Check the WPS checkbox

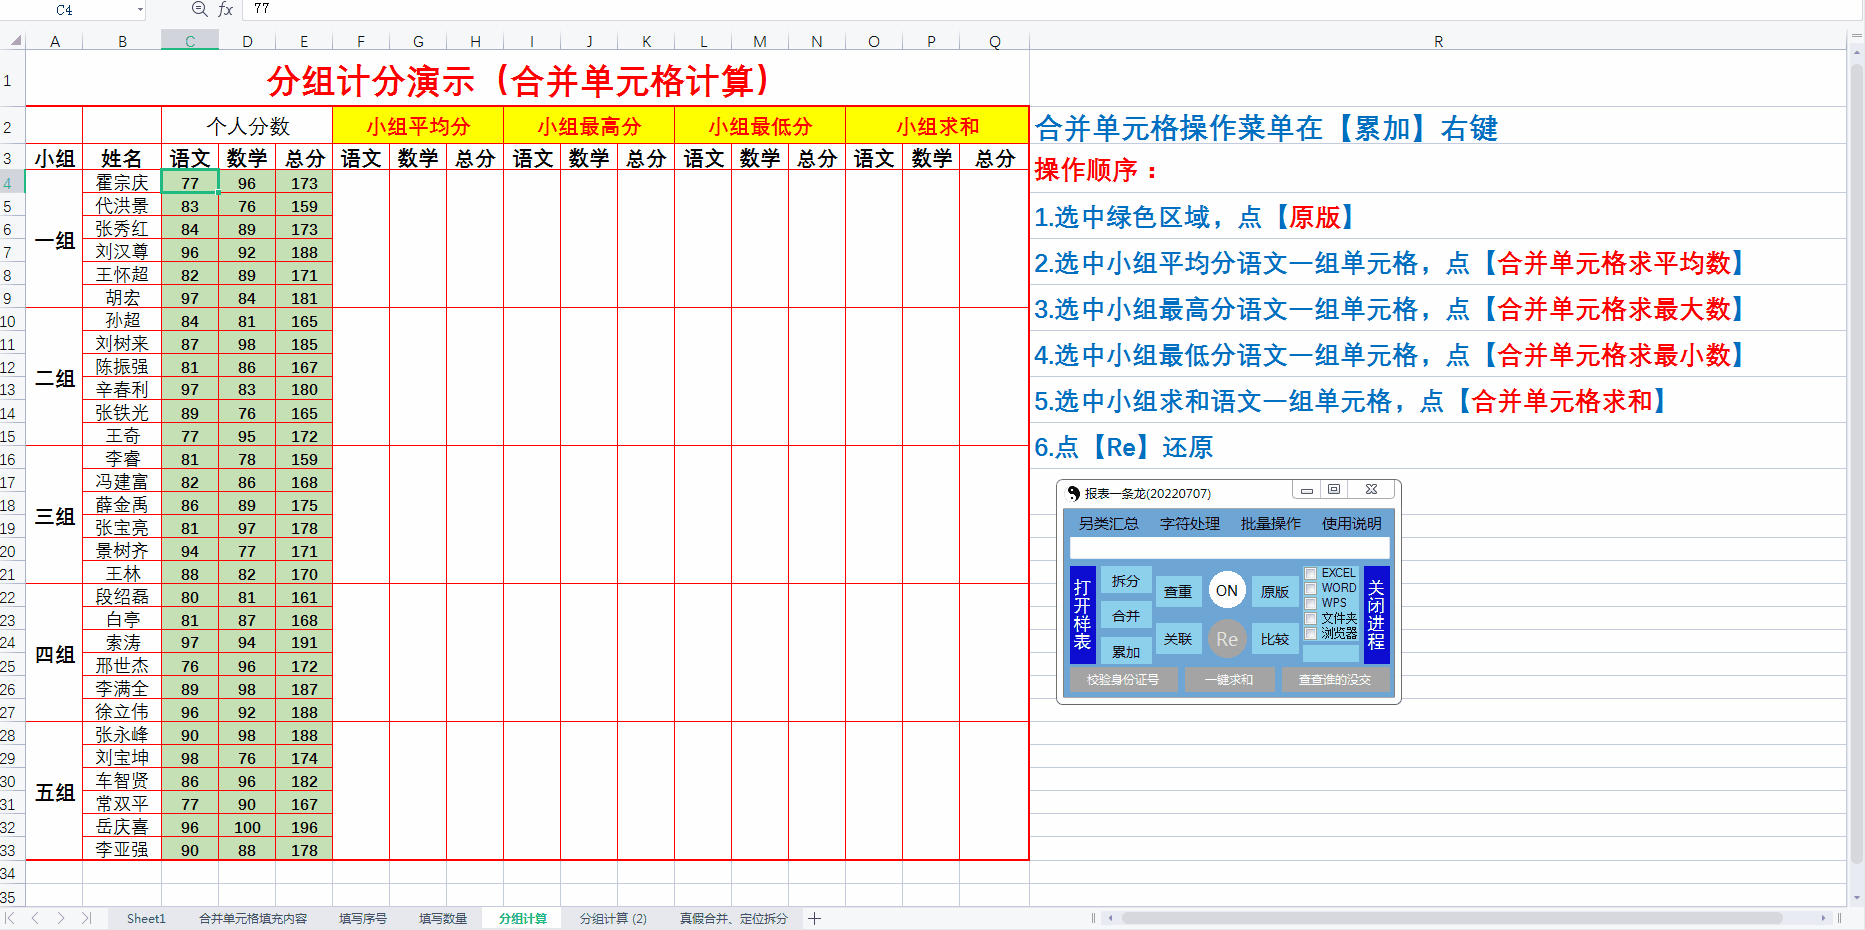[1311, 604]
